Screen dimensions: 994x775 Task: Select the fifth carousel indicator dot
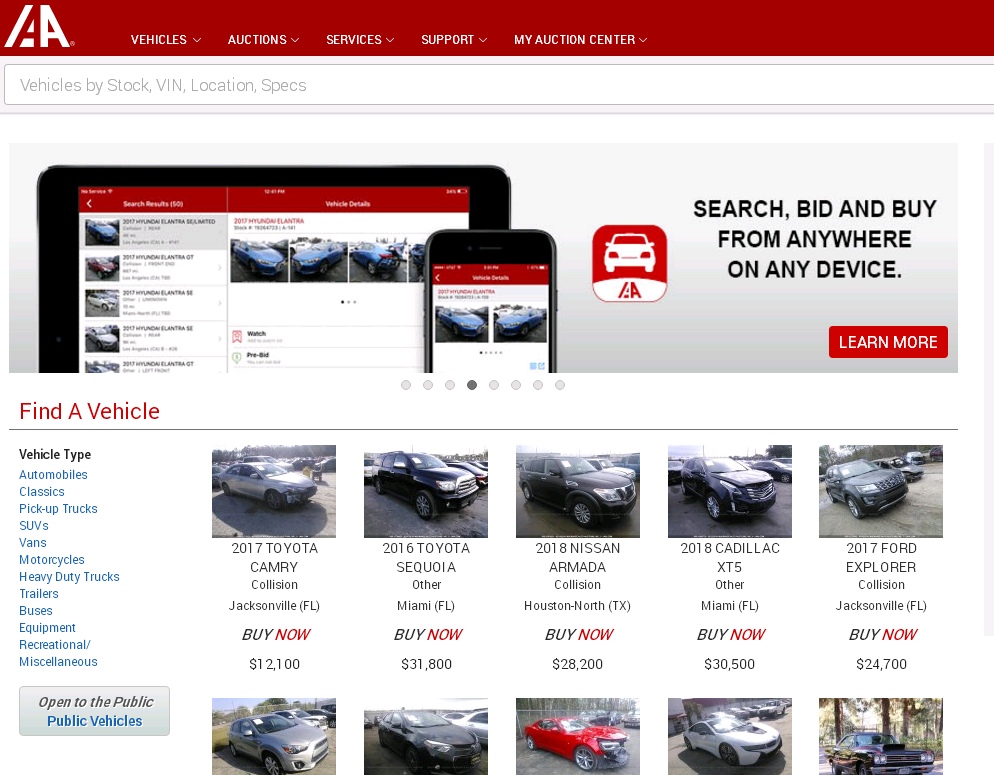point(494,385)
